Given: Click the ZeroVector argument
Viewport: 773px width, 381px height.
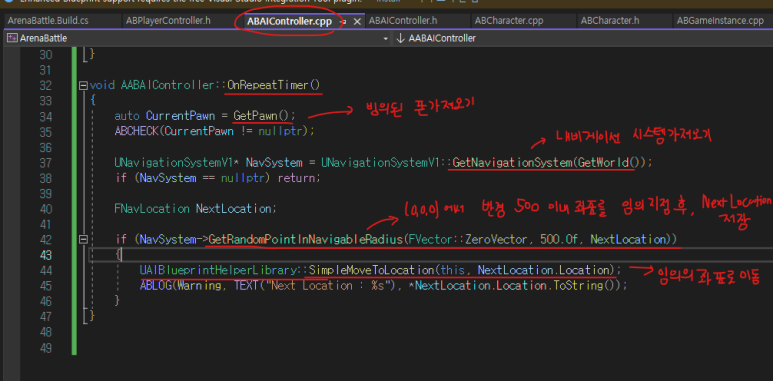Looking at the screenshot, I should [497, 240].
